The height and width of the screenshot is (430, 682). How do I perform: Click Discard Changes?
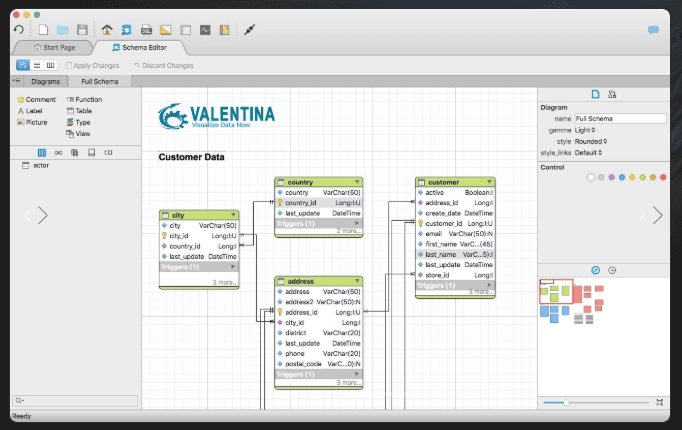tap(164, 66)
